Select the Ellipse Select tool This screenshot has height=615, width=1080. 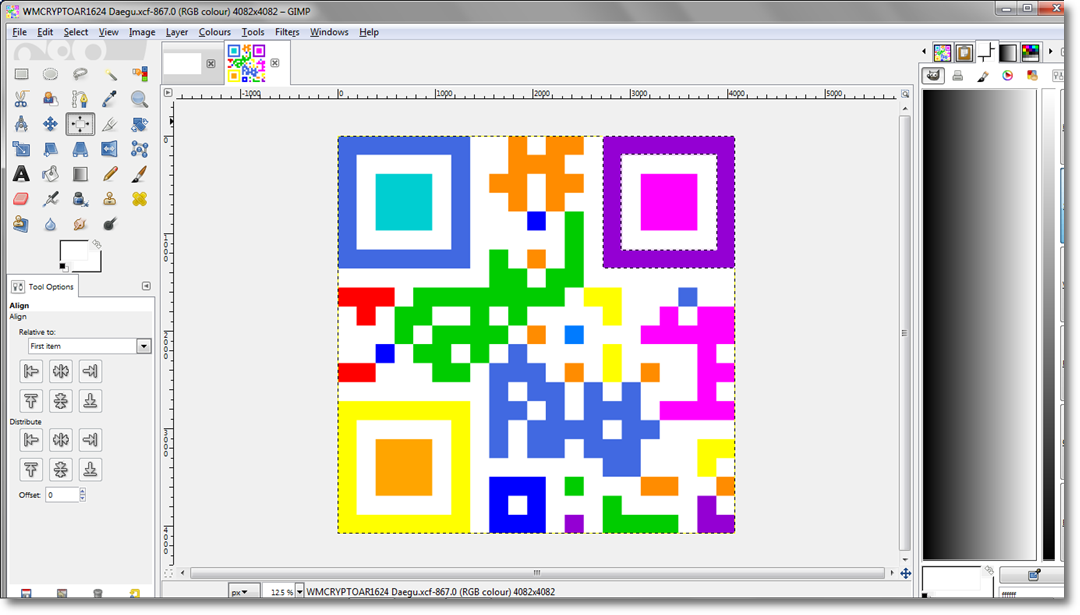coord(50,74)
